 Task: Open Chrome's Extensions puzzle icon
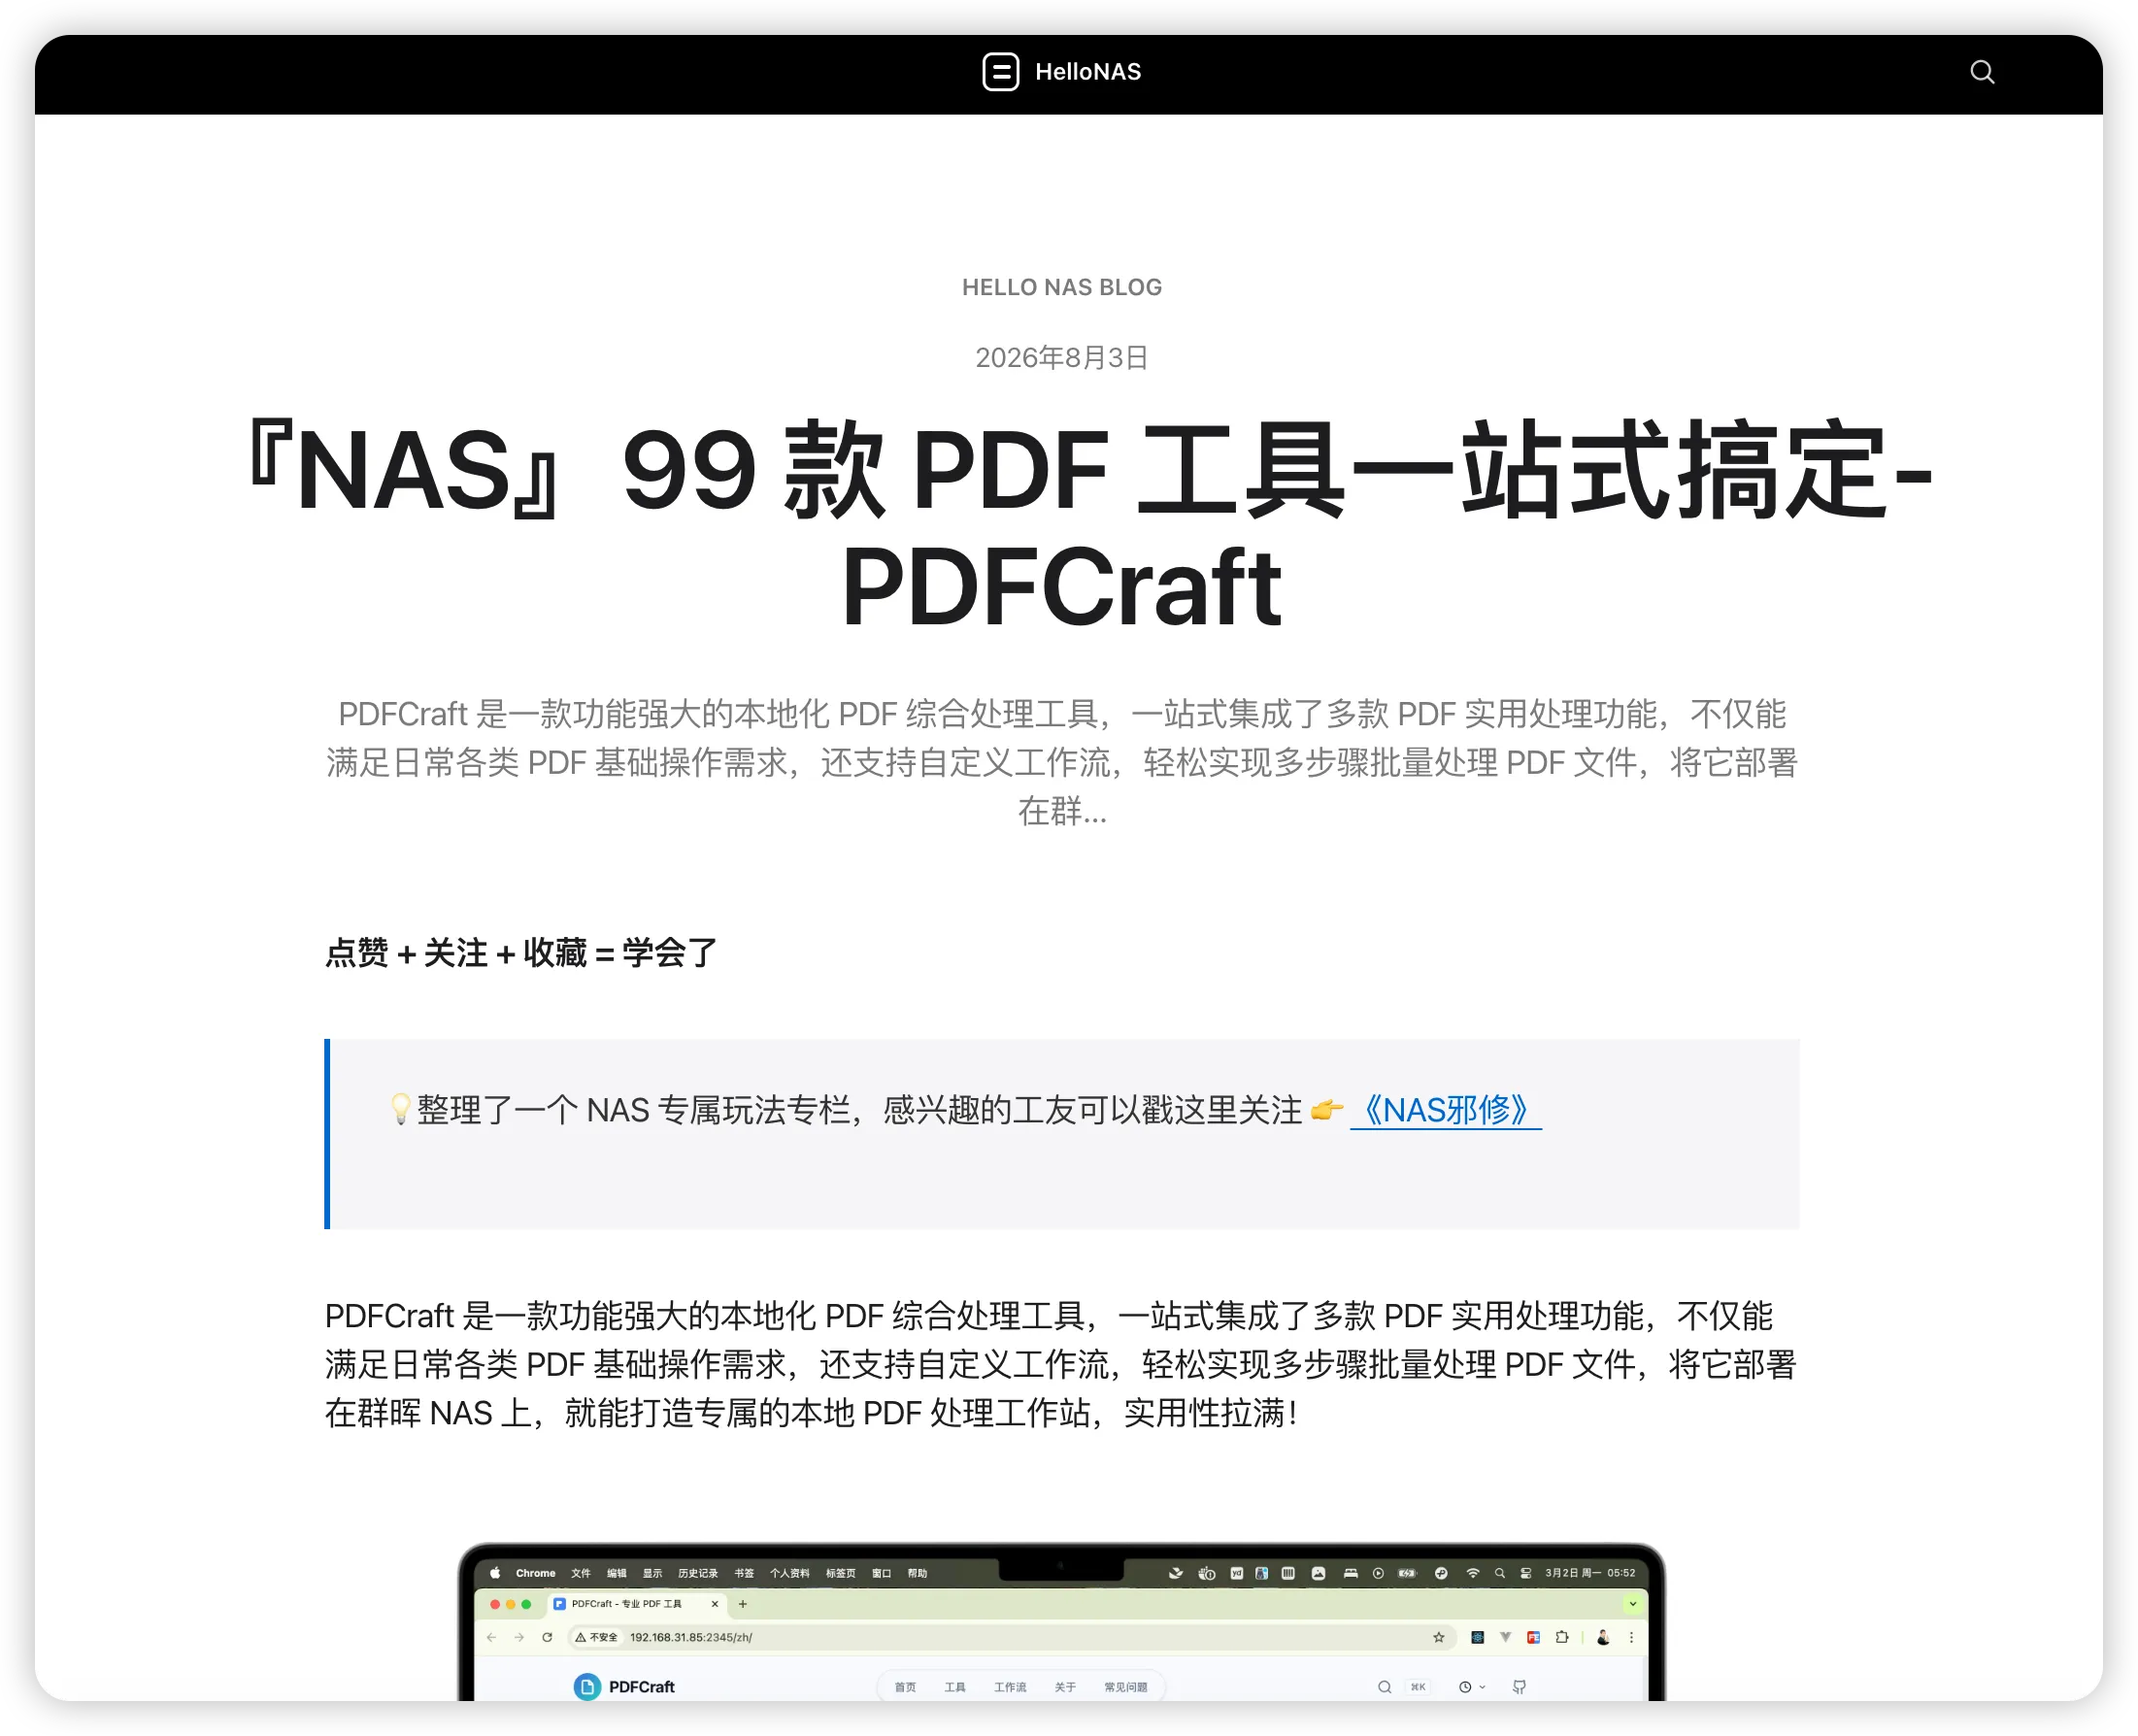tap(1561, 1637)
